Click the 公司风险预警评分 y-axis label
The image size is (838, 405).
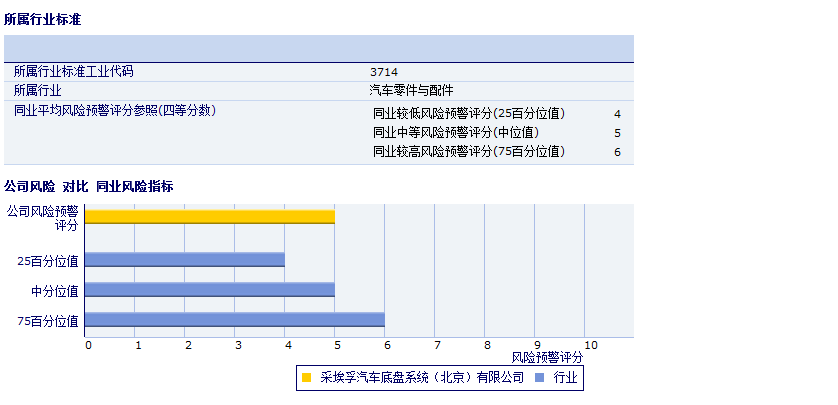(x=42, y=218)
